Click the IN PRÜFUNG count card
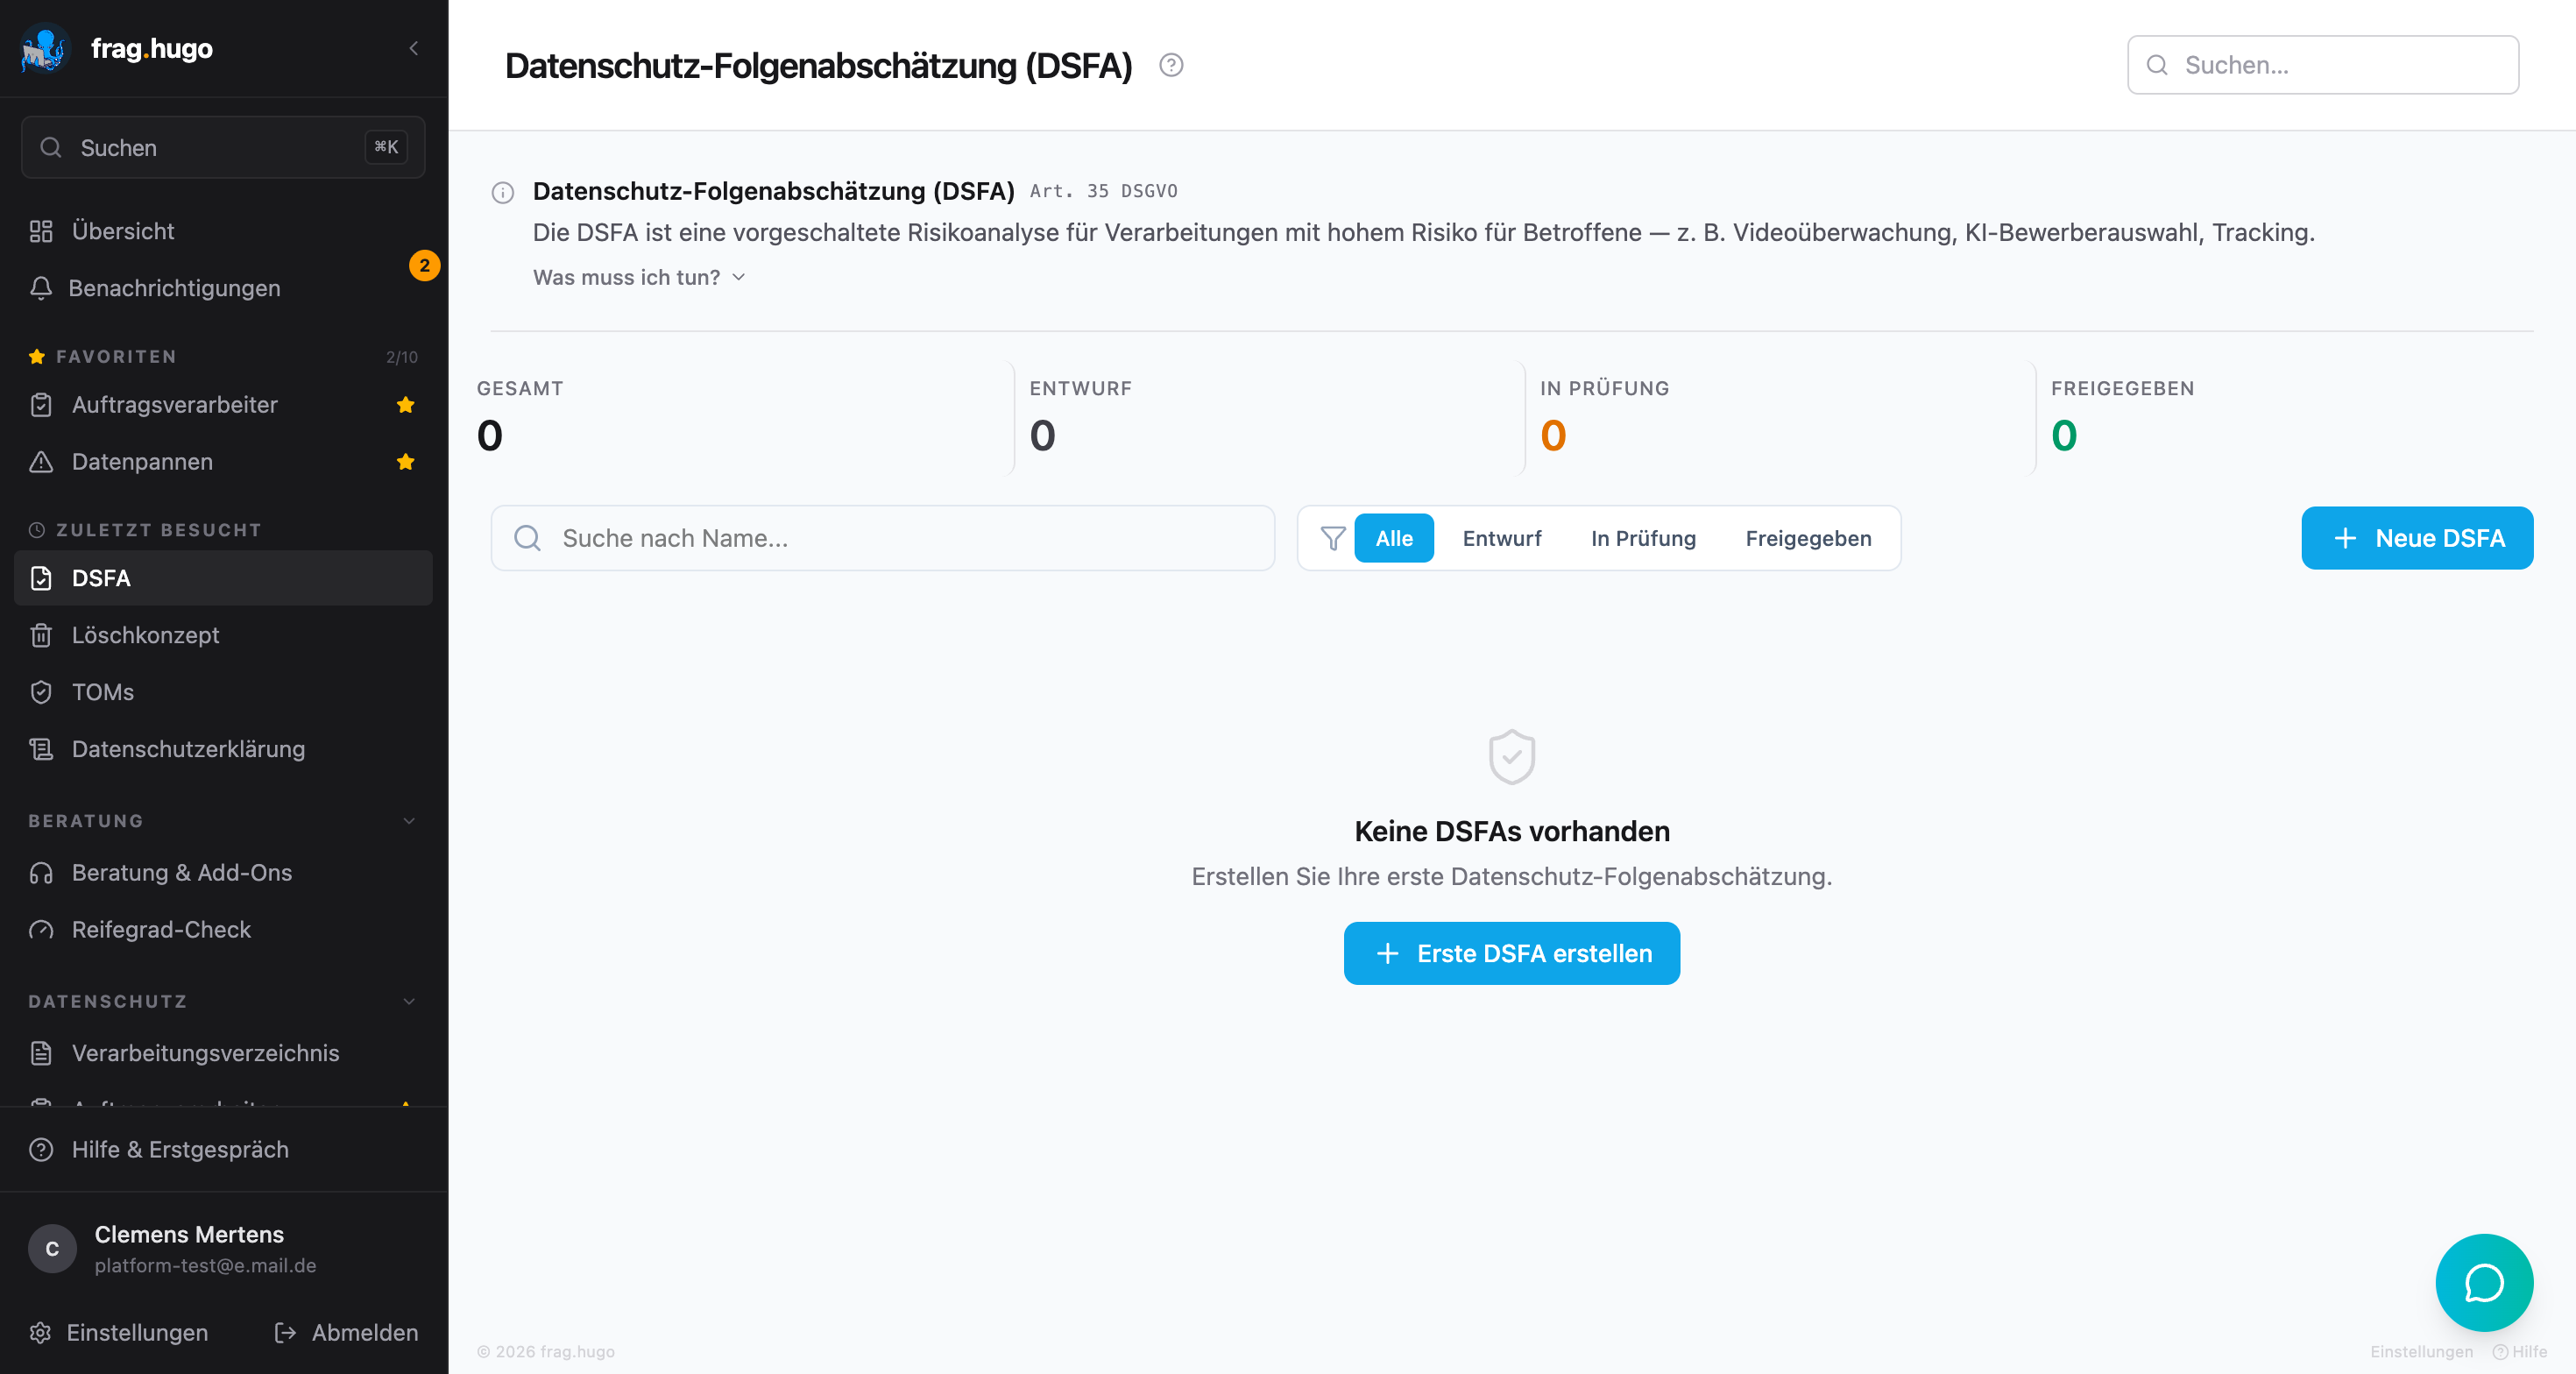The height and width of the screenshot is (1374, 2576). [1780, 418]
